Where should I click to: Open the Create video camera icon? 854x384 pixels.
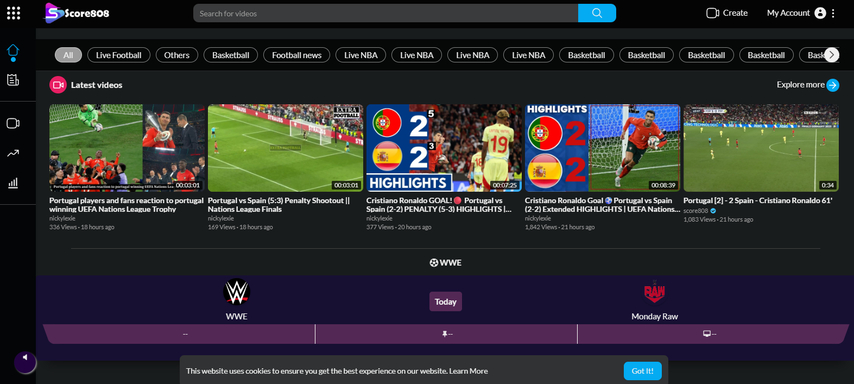click(712, 13)
